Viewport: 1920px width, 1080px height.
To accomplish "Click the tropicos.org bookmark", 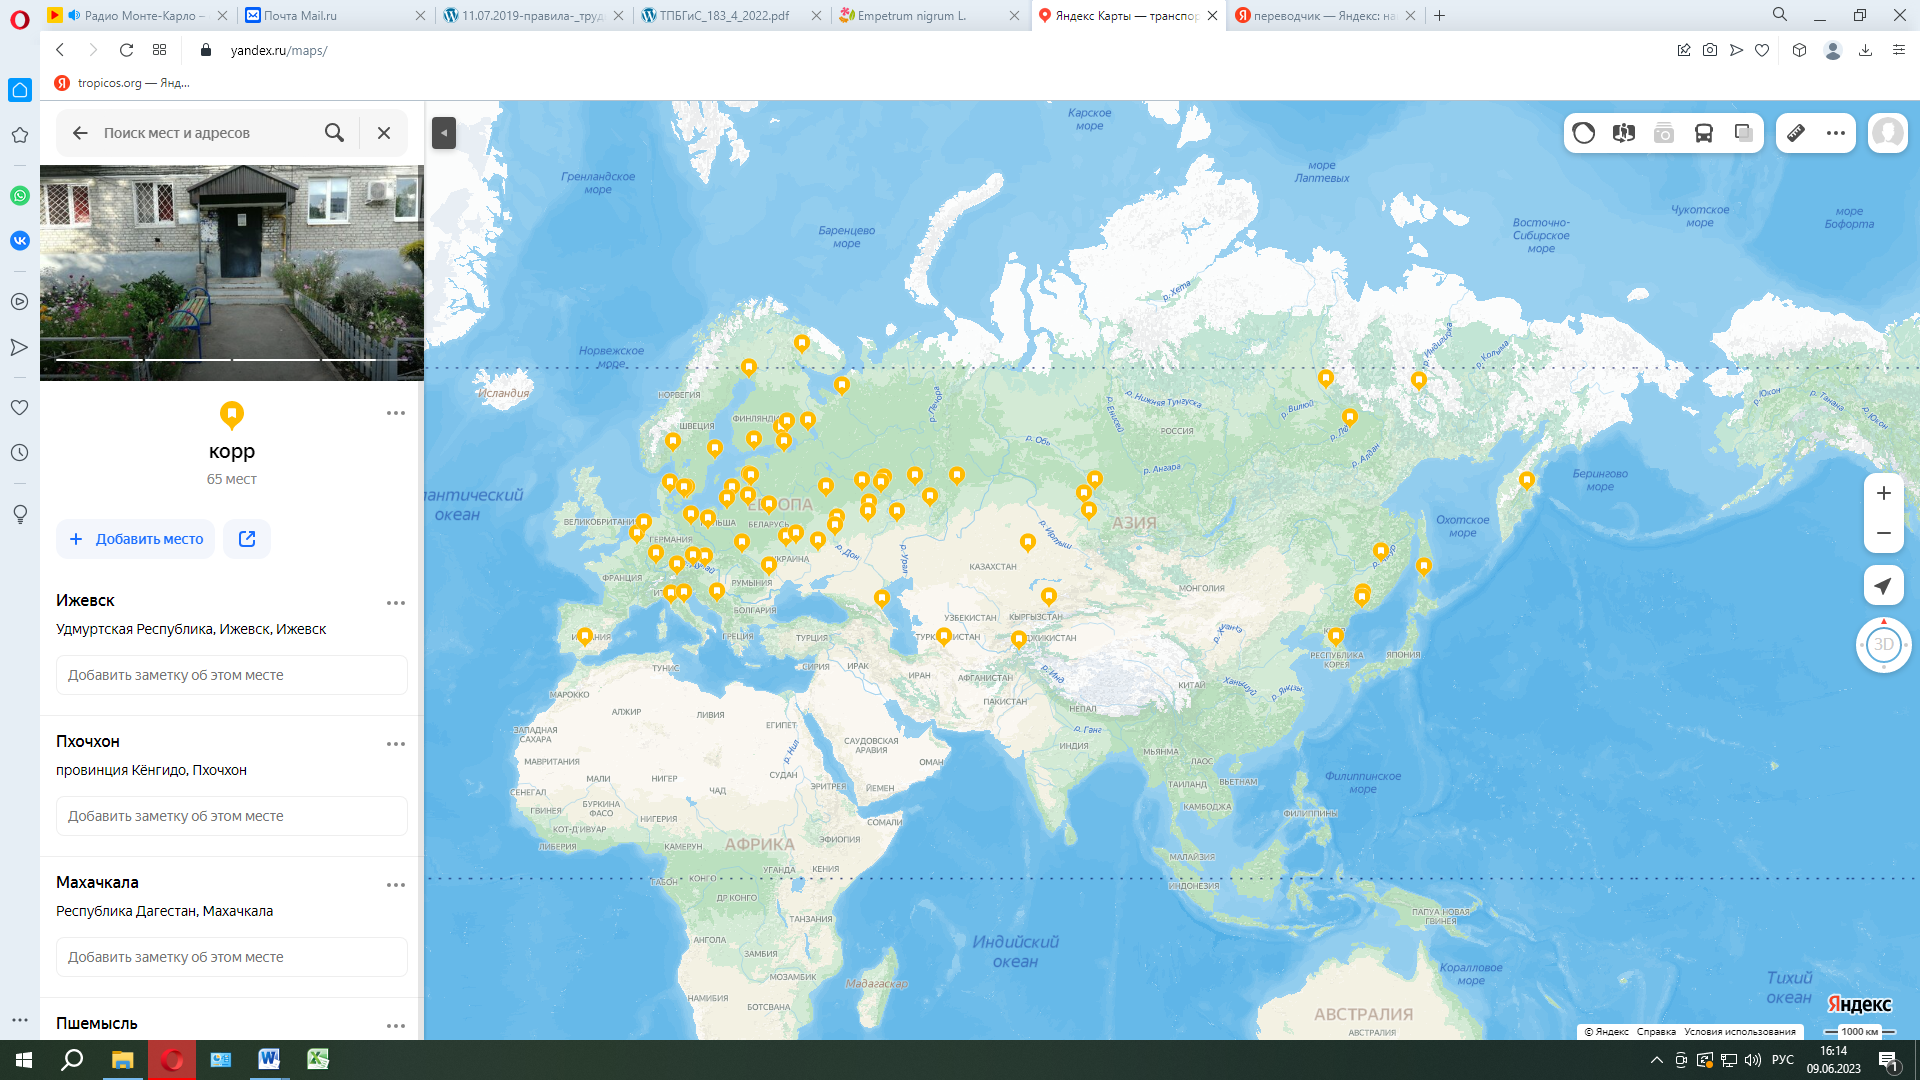I will click(x=122, y=83).
